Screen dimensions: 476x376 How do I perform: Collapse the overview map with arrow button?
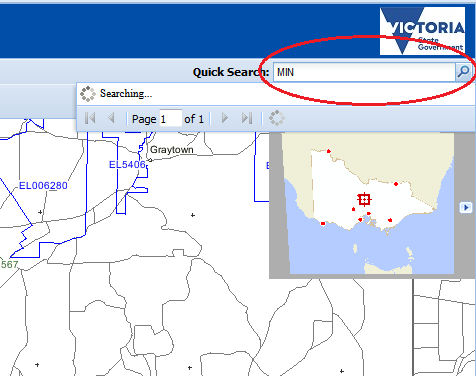click(466, 207)
